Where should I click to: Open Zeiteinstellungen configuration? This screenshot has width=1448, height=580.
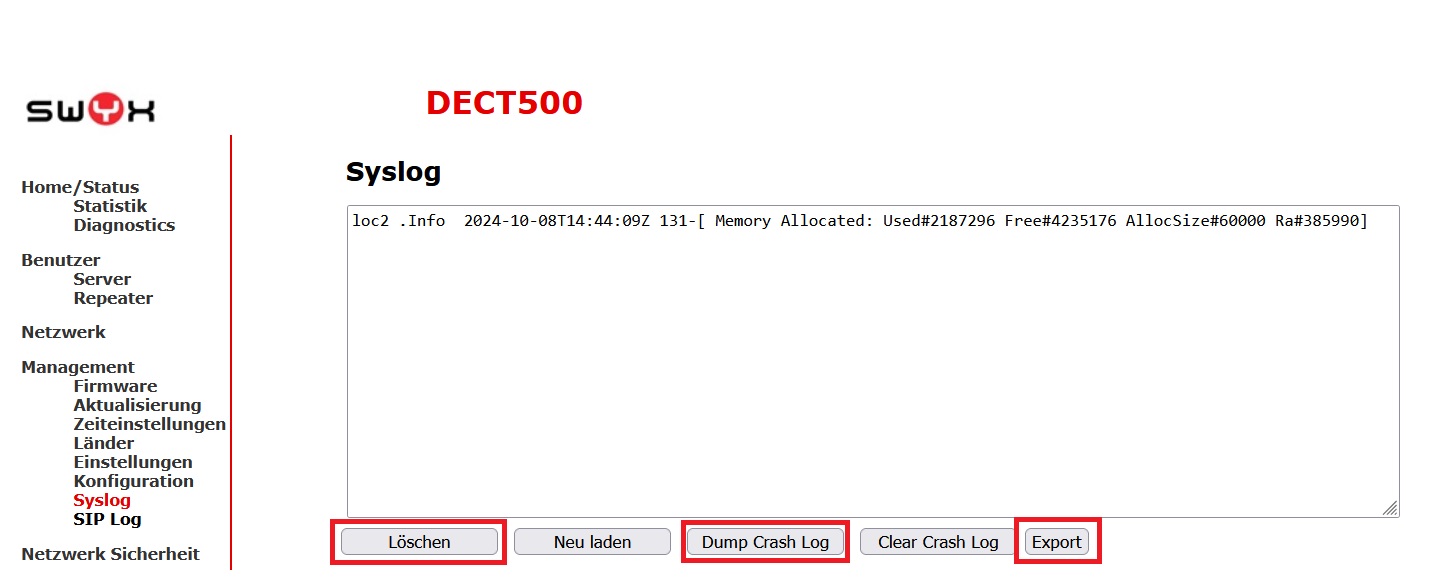click(149, 424)
